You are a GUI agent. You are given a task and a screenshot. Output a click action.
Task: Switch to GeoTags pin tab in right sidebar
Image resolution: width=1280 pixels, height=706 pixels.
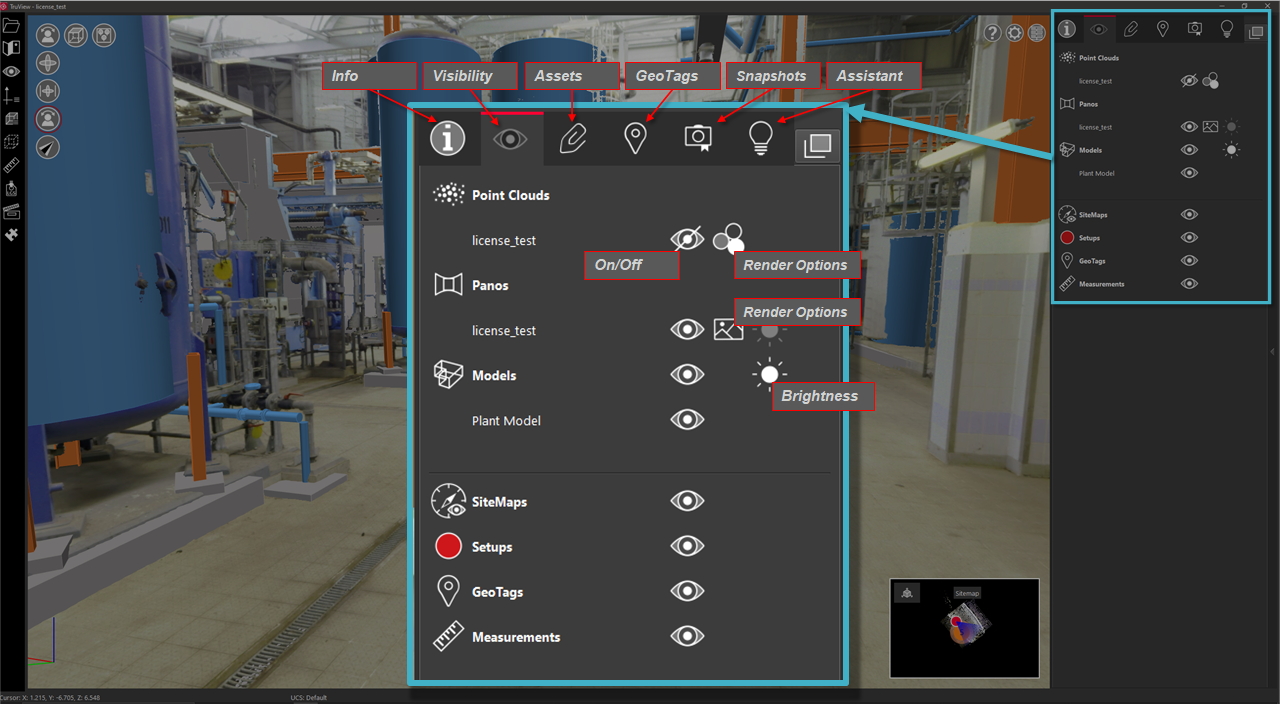pyautogui.click(x=1162, y=29)
